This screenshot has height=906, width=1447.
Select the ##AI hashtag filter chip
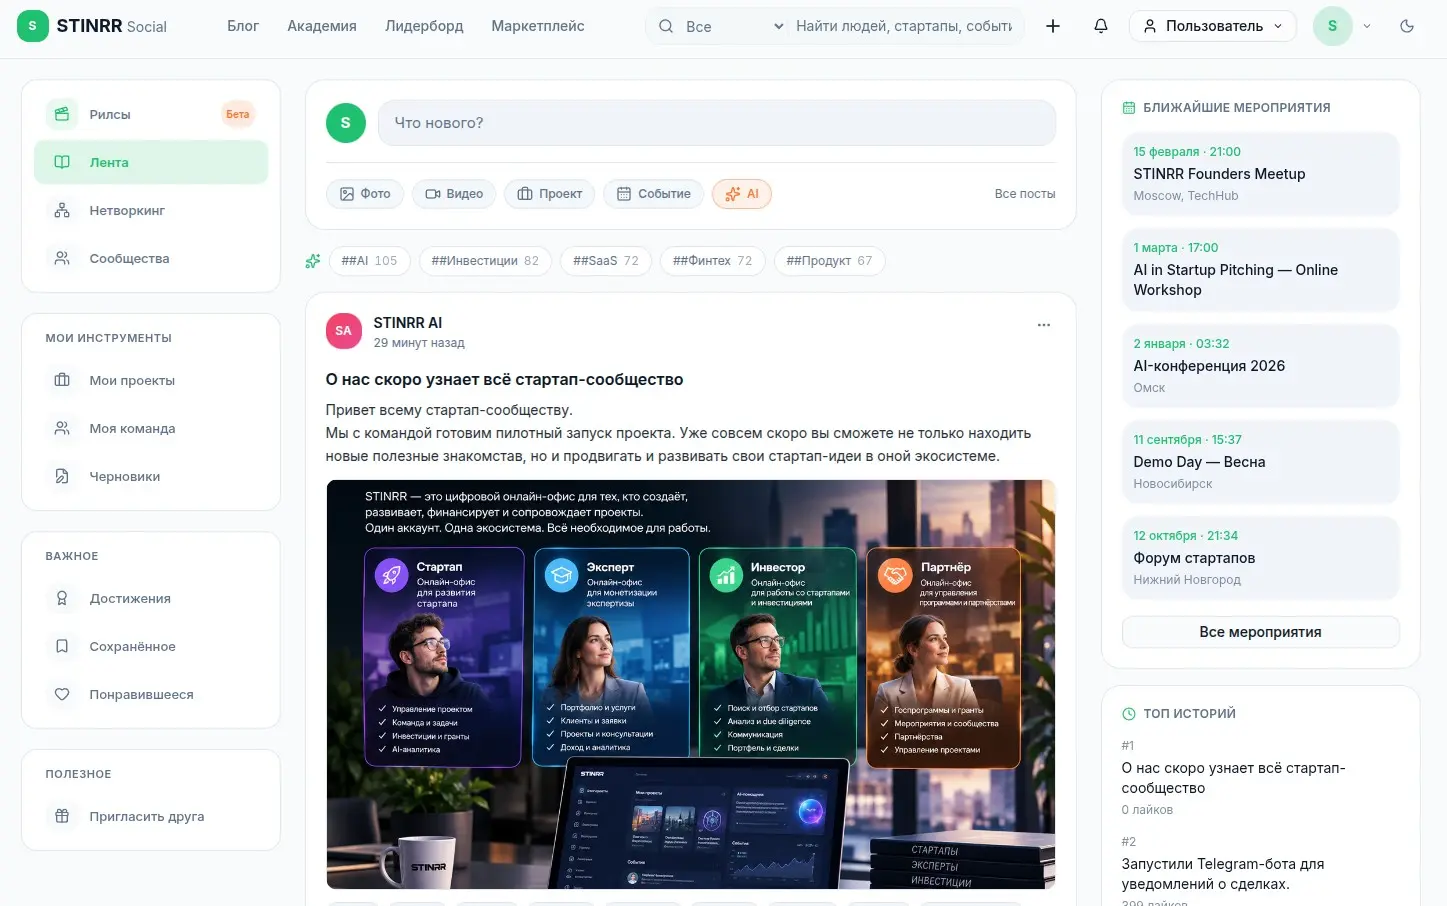[369, 261]
